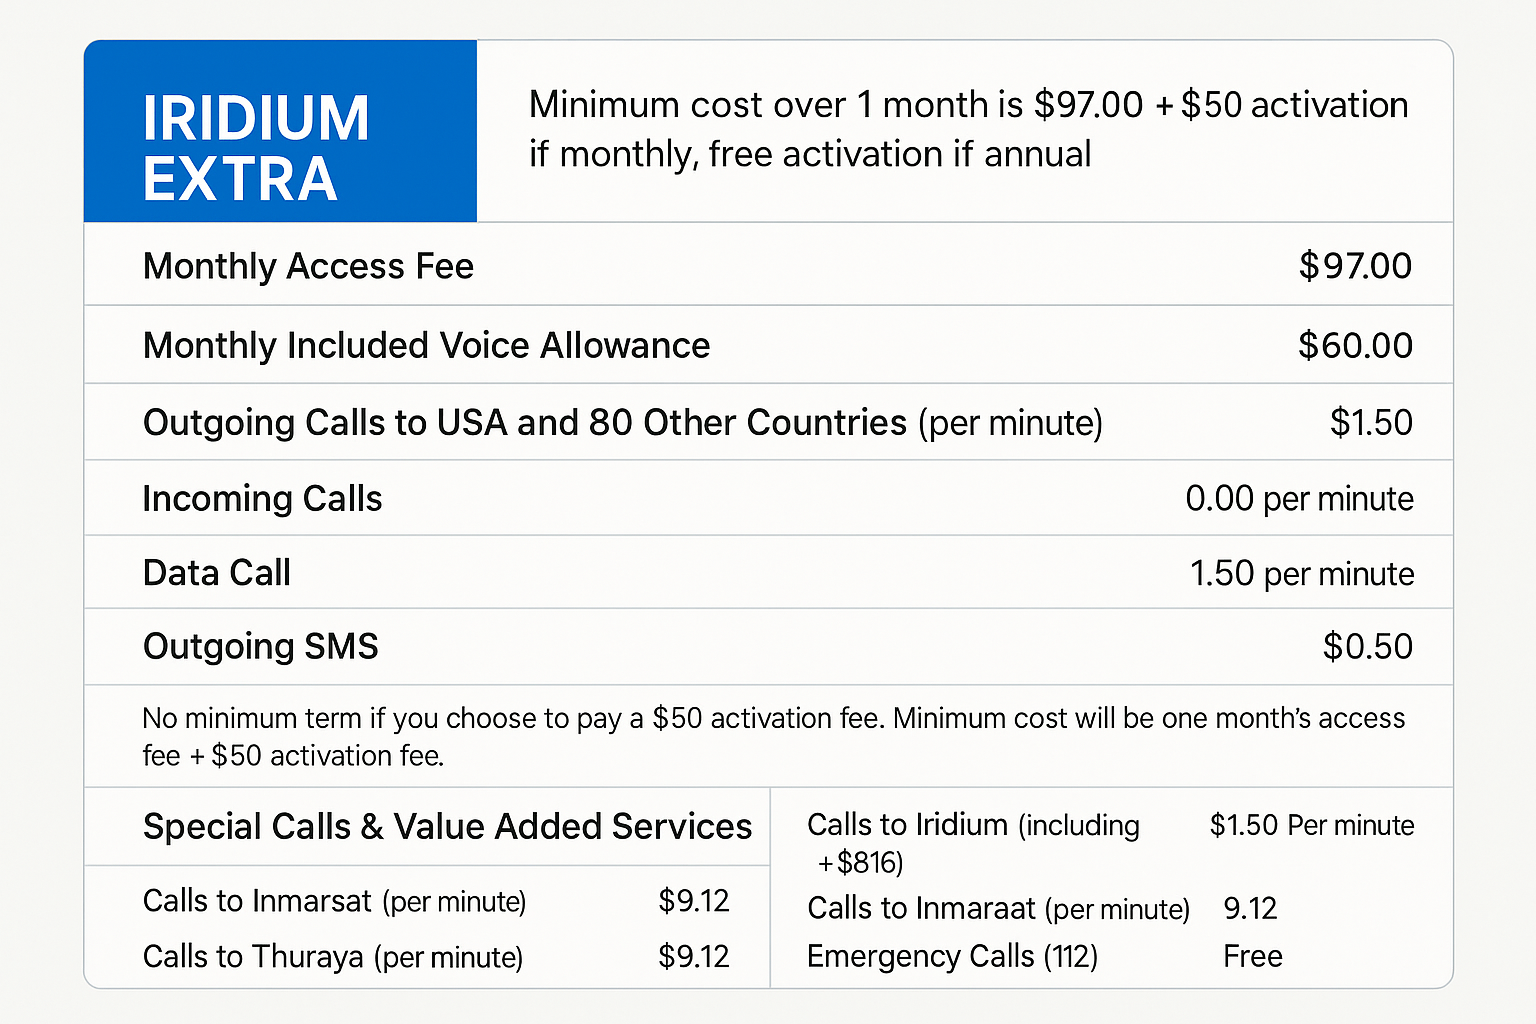This screenshot has height=1024, width=1536.
Task: Click the $60.00 voice allowance value
Action: pyautogui.click(x=1355, y=345)
